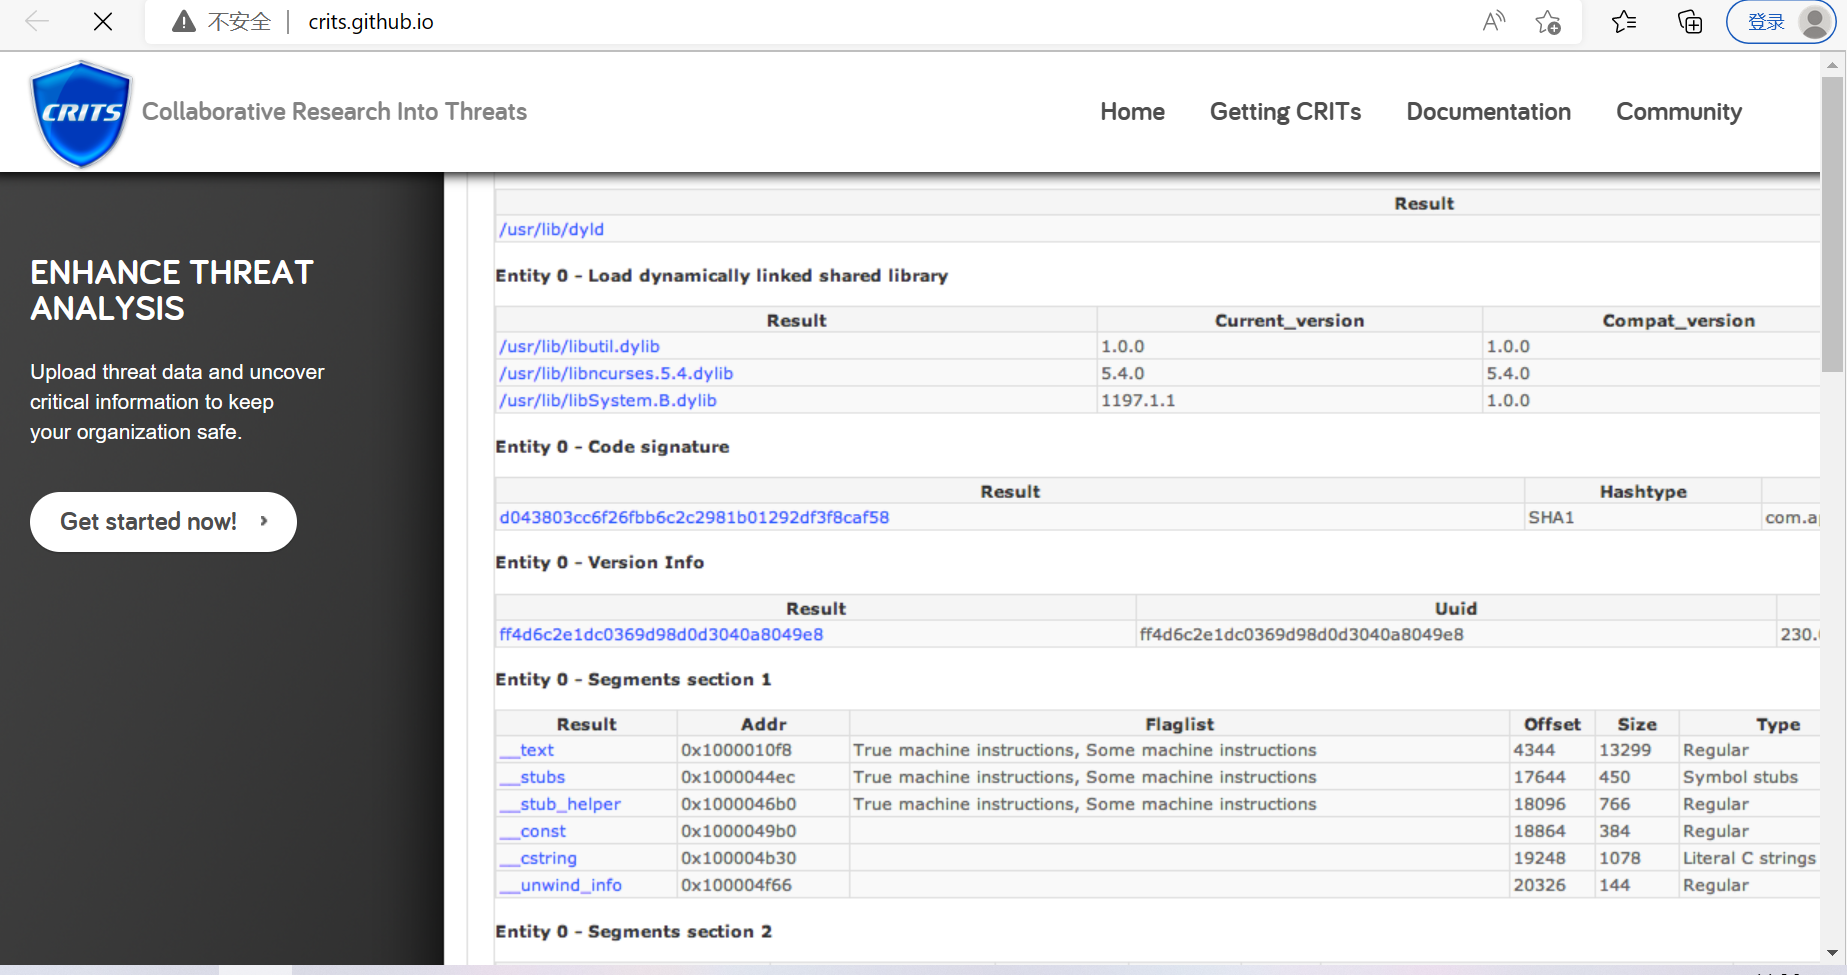
Task: Add this page to favorites star icon
Action: click(x=1548, y=22)
